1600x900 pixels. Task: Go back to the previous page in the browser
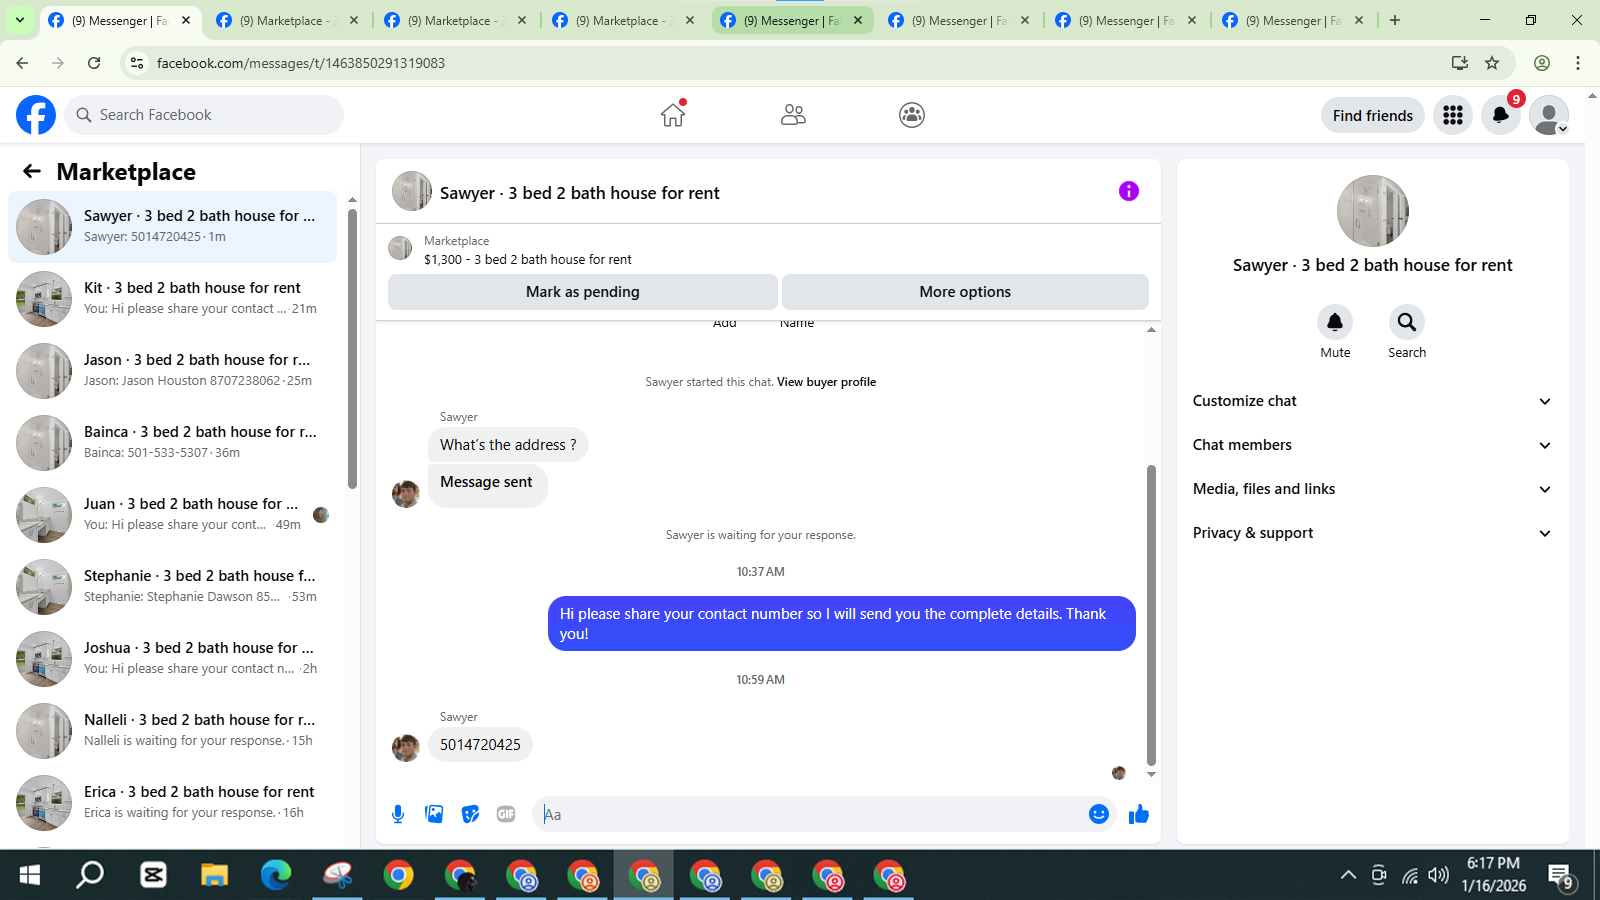point(22,63)
